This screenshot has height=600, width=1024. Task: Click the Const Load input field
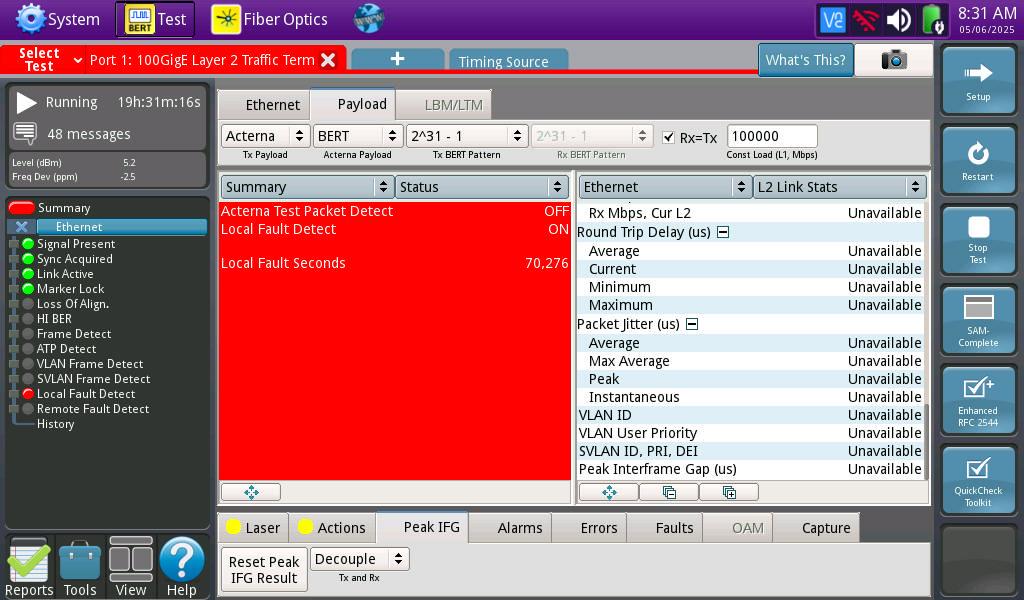coord(772,136)
